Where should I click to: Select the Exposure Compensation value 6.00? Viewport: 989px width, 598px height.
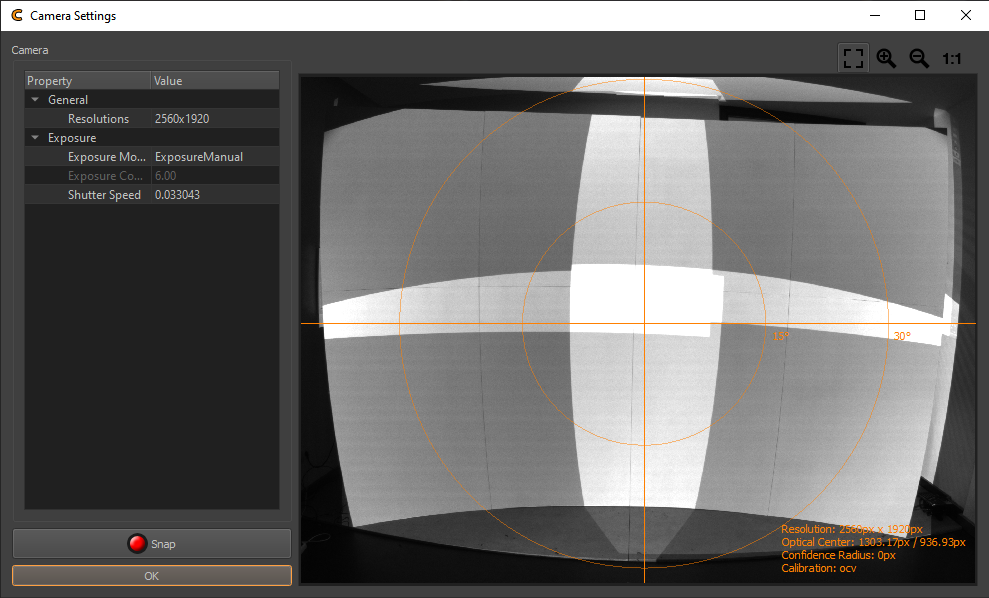point(214,176)
